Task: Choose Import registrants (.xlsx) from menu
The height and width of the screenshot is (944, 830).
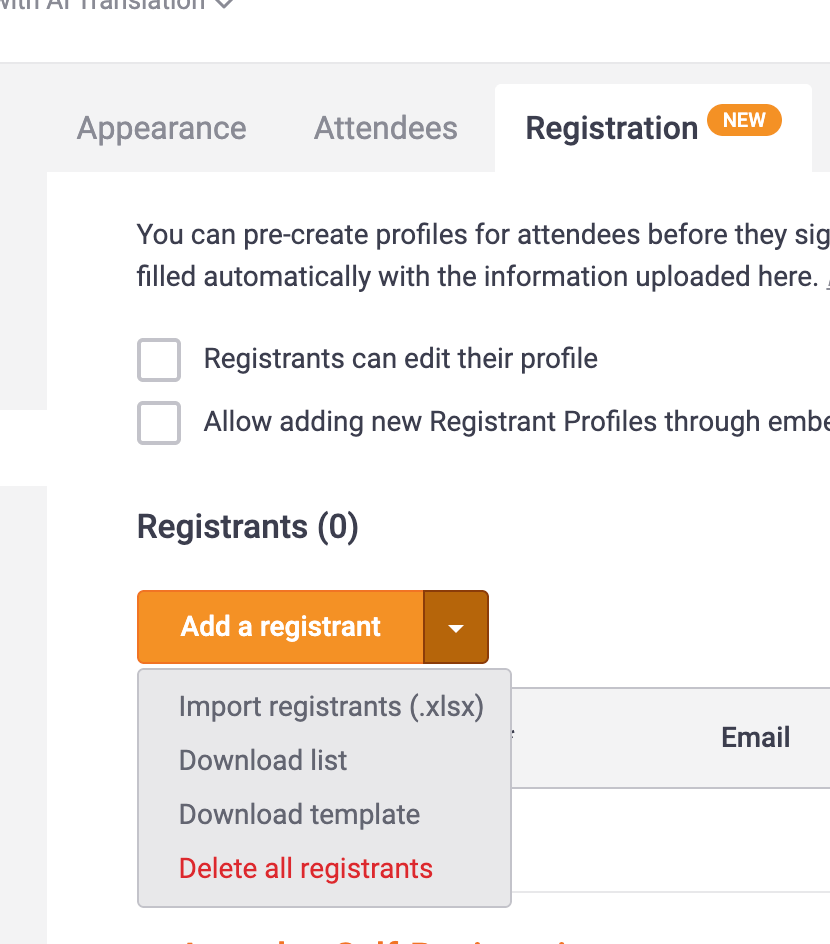Action: 331,707
